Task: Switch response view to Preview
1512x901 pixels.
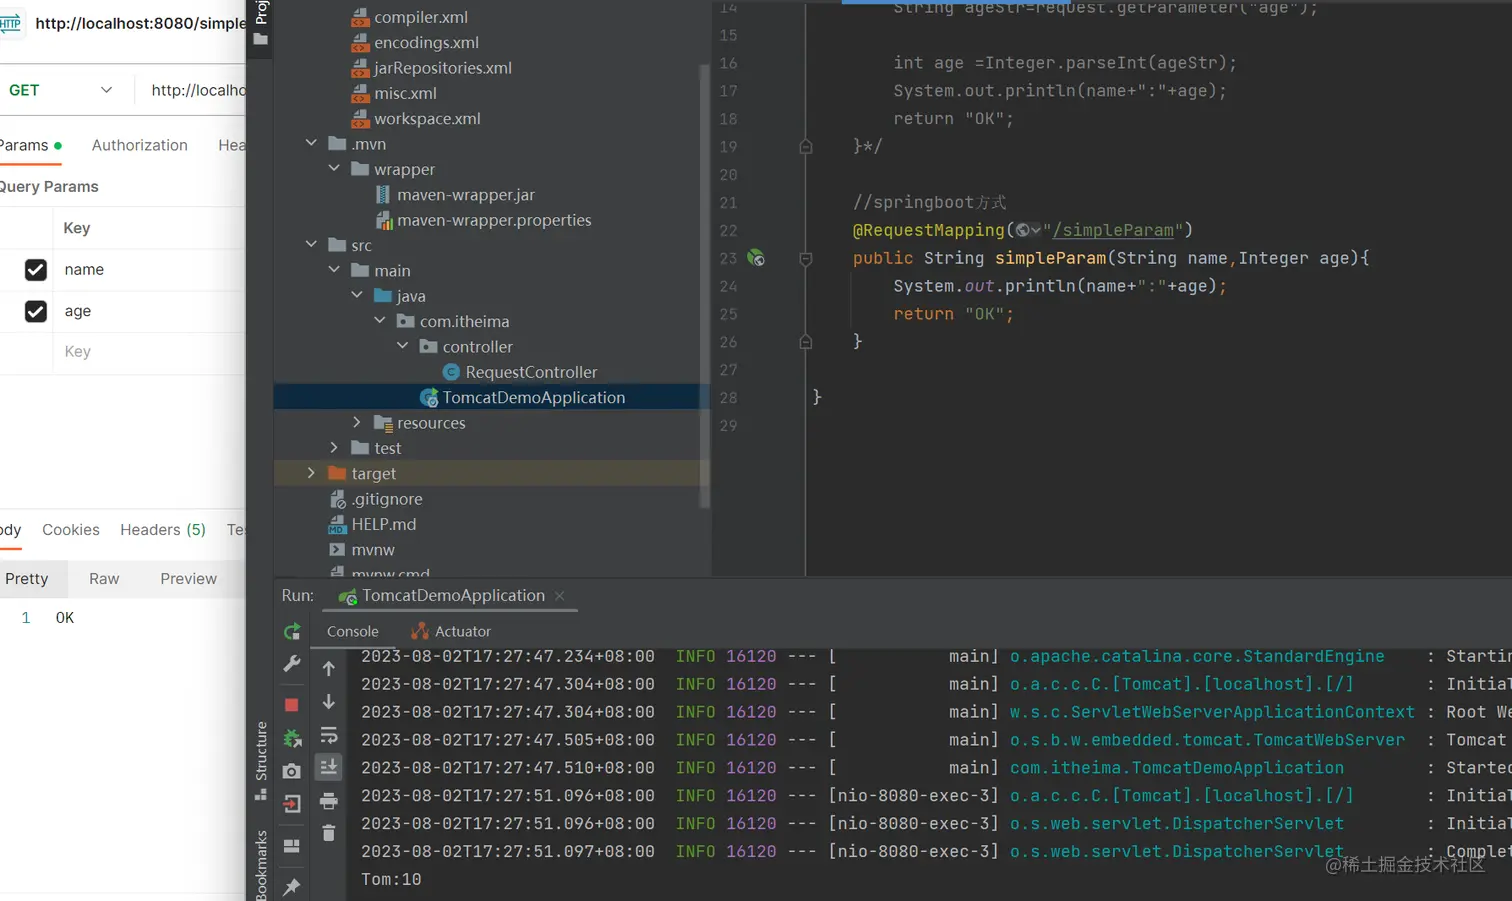Action: [188, 579]
